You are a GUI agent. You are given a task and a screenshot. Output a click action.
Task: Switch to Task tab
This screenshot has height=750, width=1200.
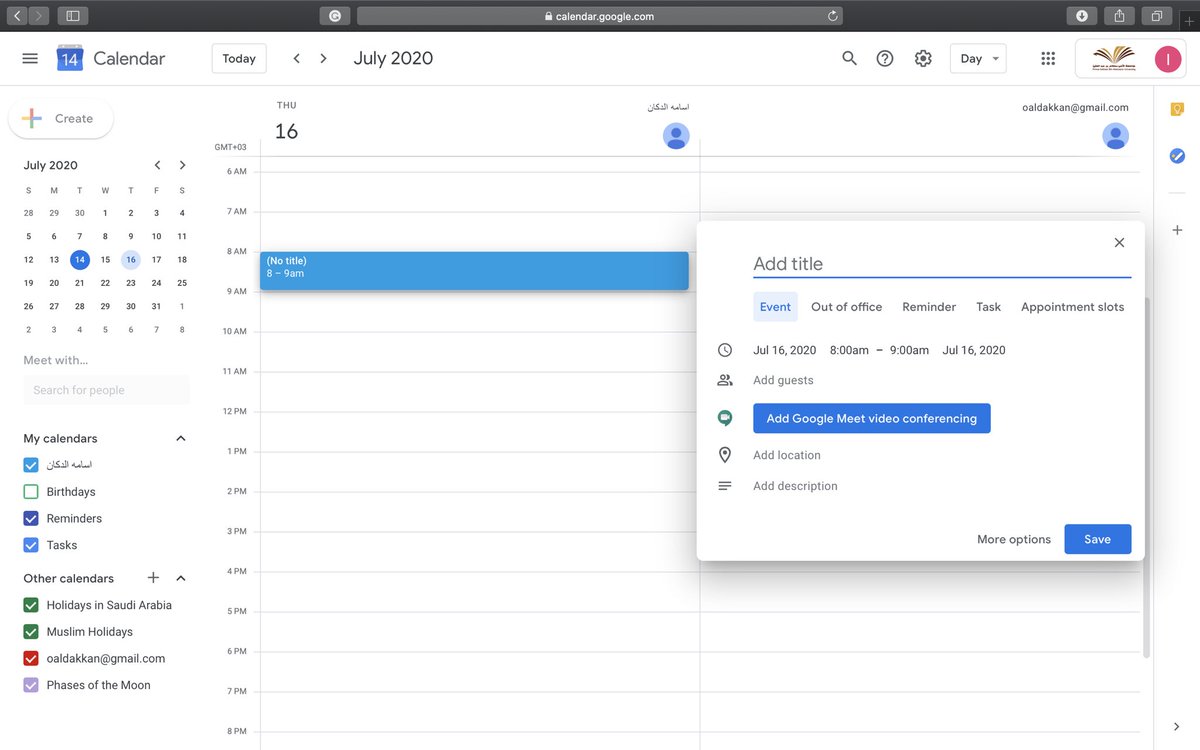click(x=989, y=307)
